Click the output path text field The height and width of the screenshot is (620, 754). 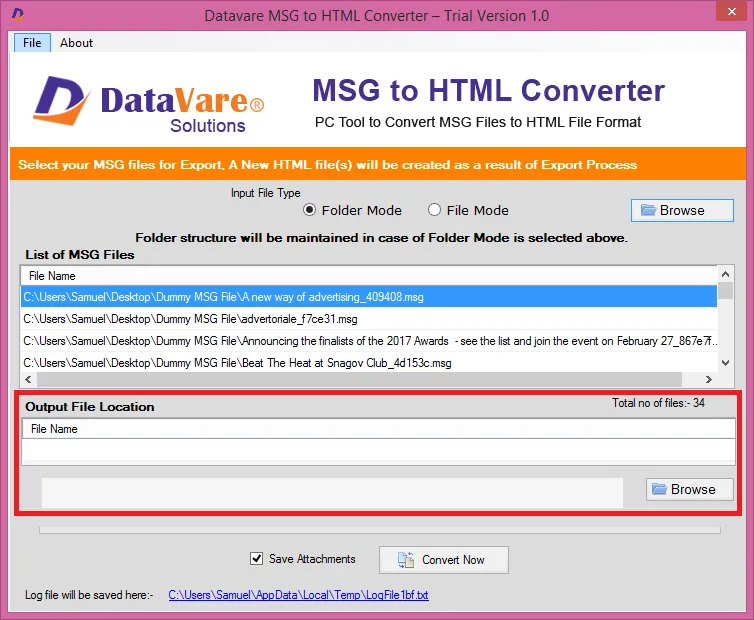pos(332,493)
